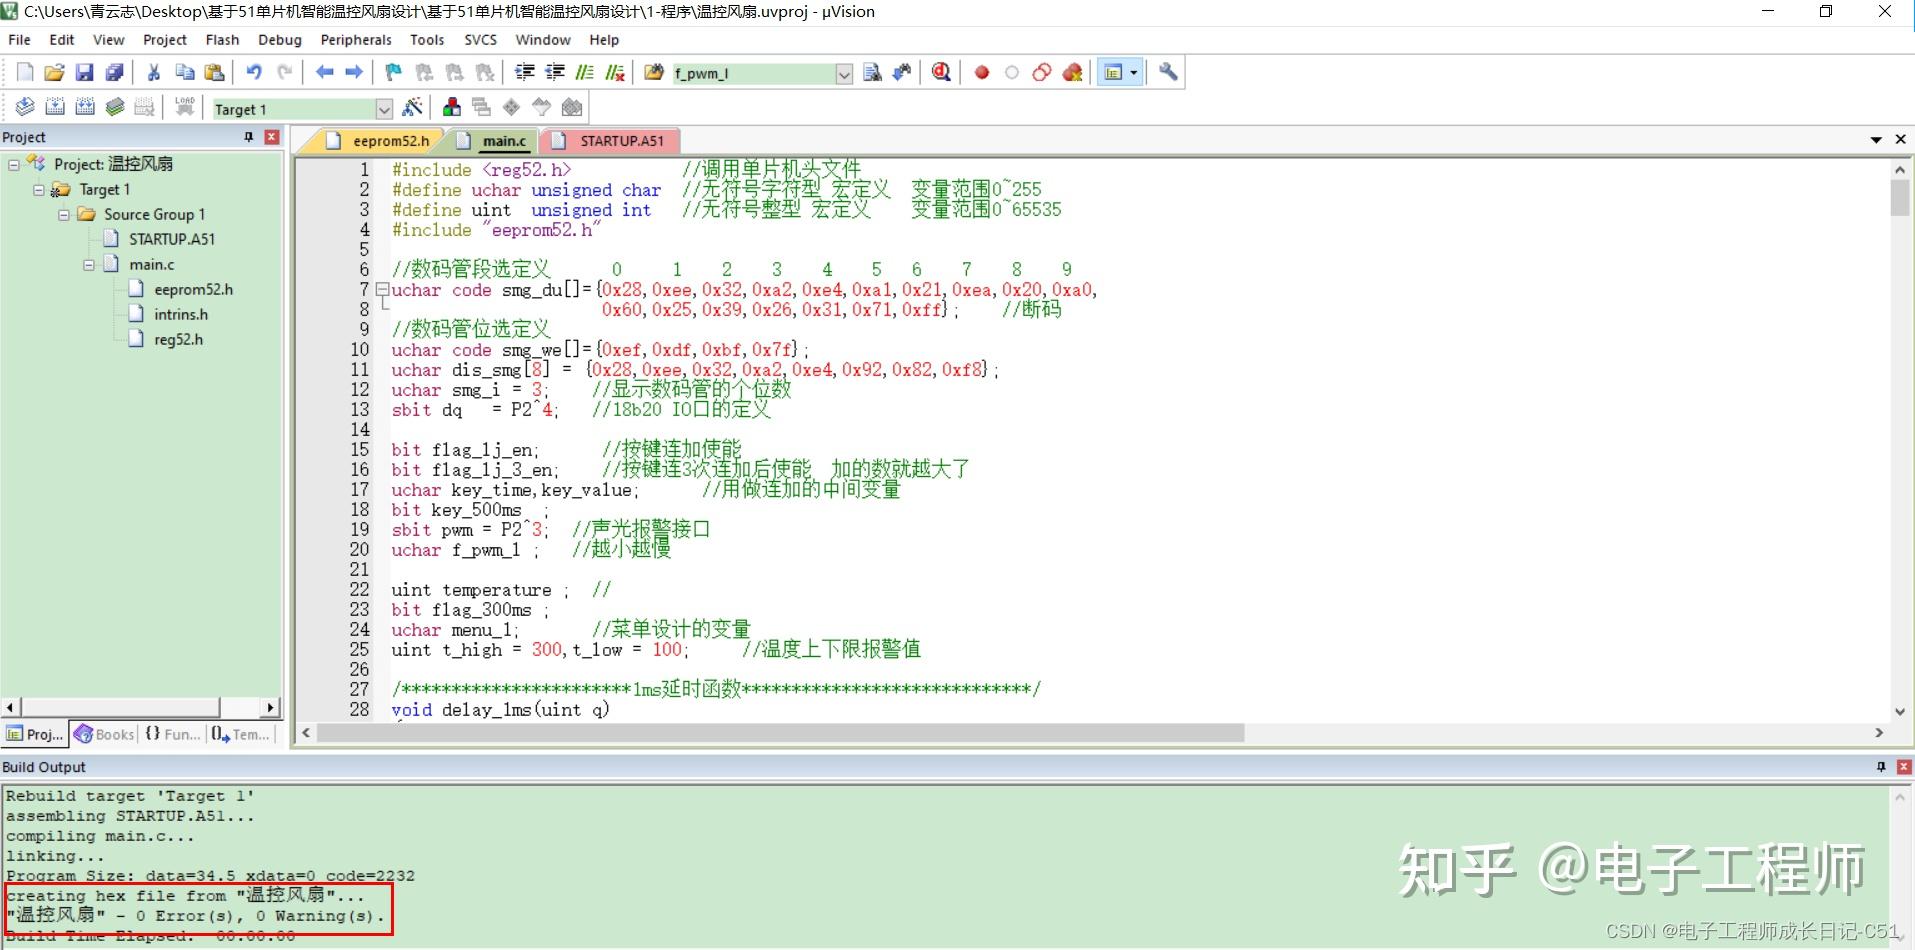Screen dimensions: 1915x950
Task: Expand the f_pwm_l find dropdown
Action: [844, 73]
